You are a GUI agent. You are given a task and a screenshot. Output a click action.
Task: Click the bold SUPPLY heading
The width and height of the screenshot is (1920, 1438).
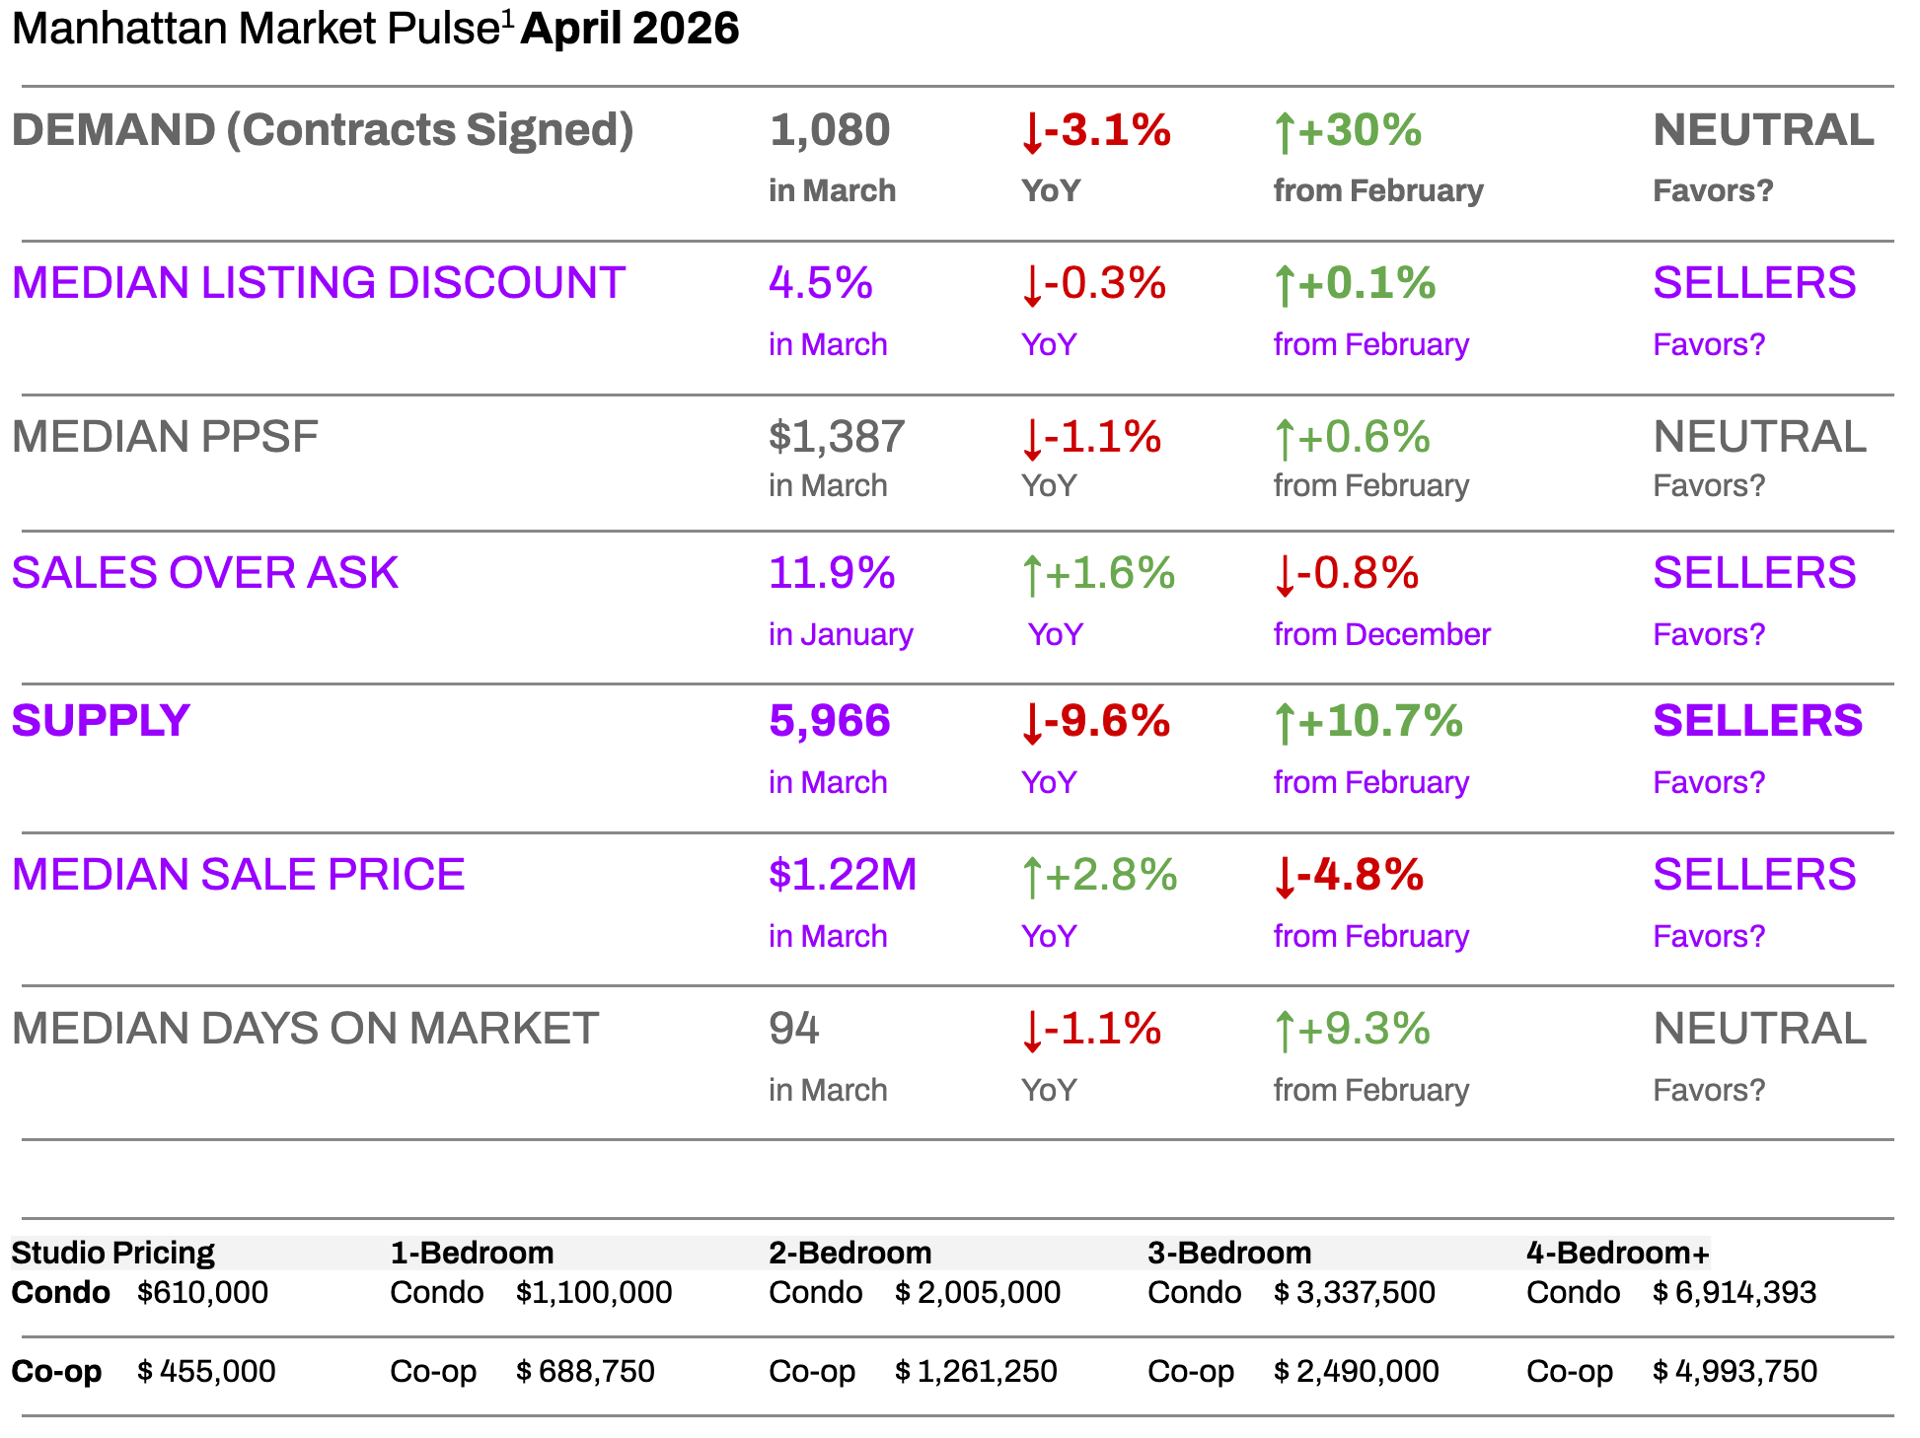(100, 721)
